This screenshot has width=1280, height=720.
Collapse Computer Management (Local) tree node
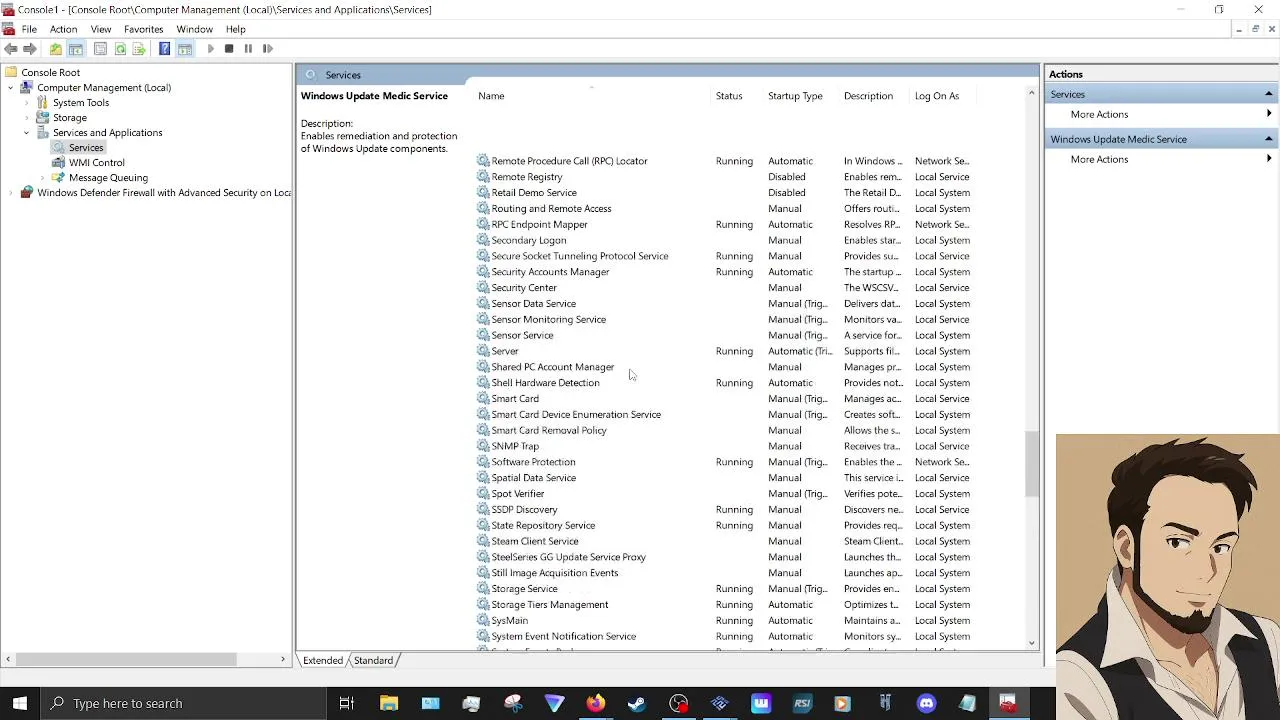[11, 87]
